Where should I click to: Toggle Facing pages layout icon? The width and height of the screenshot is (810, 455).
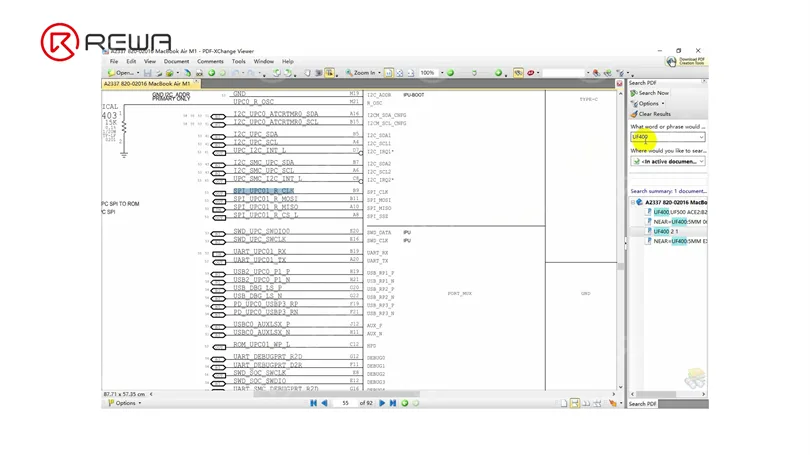[586, 403]
